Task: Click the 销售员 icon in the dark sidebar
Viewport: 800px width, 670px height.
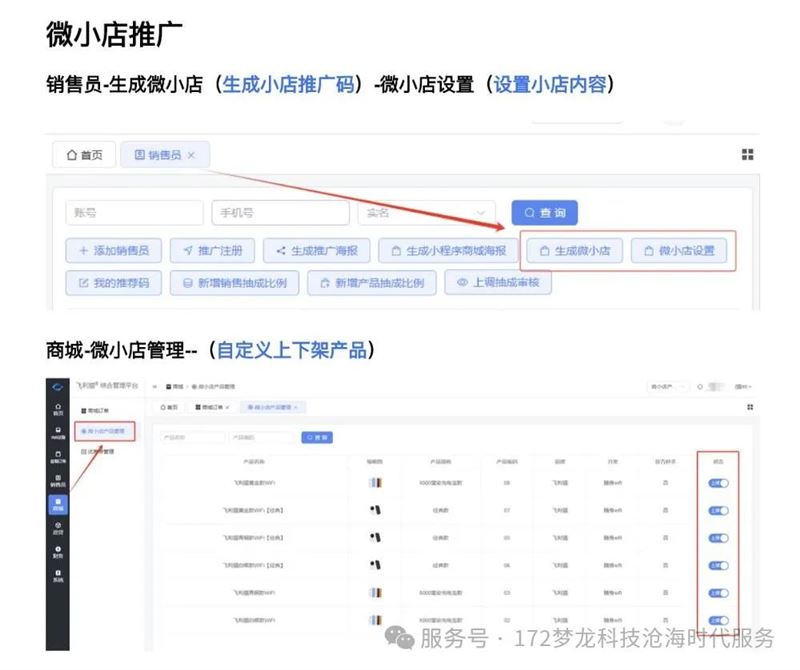Action: click(57, 482)
